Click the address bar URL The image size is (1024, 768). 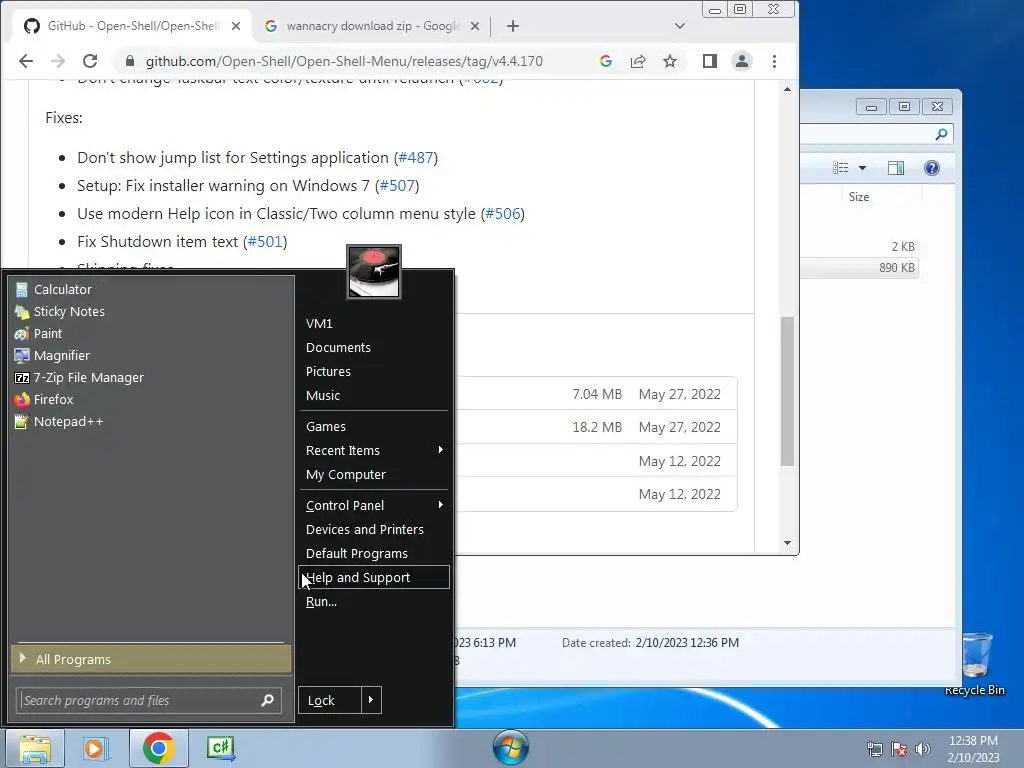pos(344,61)
